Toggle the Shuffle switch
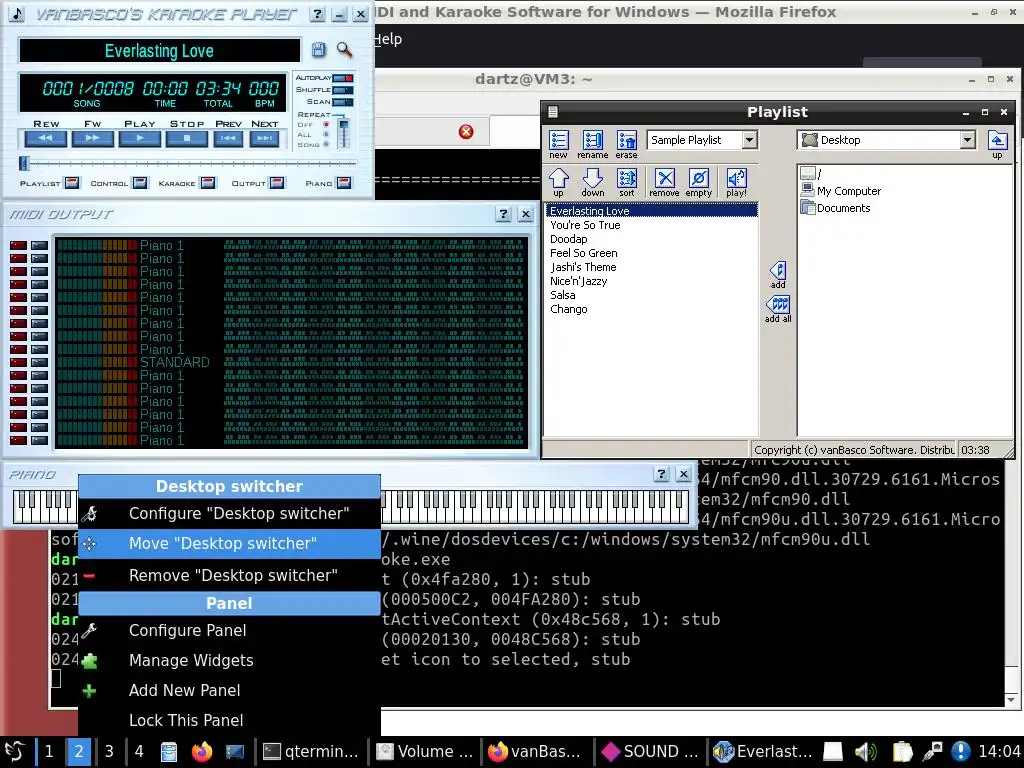Screen dimensions: 1024x768 [x=343, y=90]
